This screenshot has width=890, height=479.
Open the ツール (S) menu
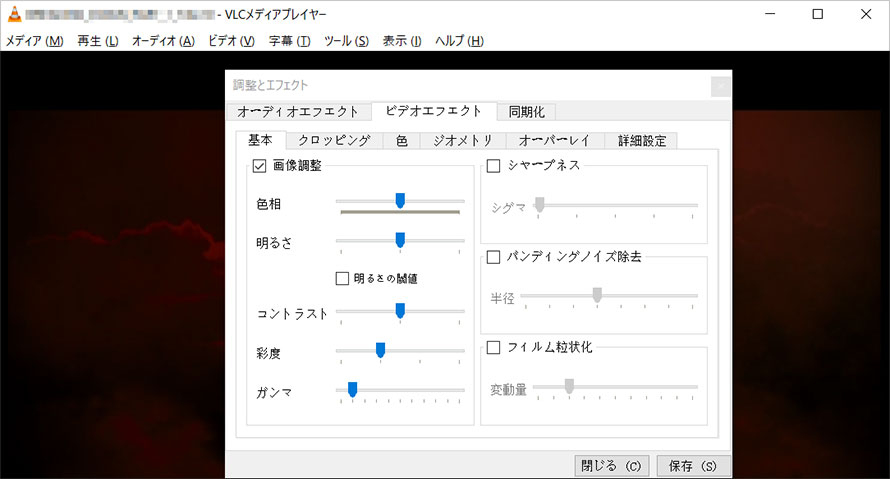pos(346,41)
